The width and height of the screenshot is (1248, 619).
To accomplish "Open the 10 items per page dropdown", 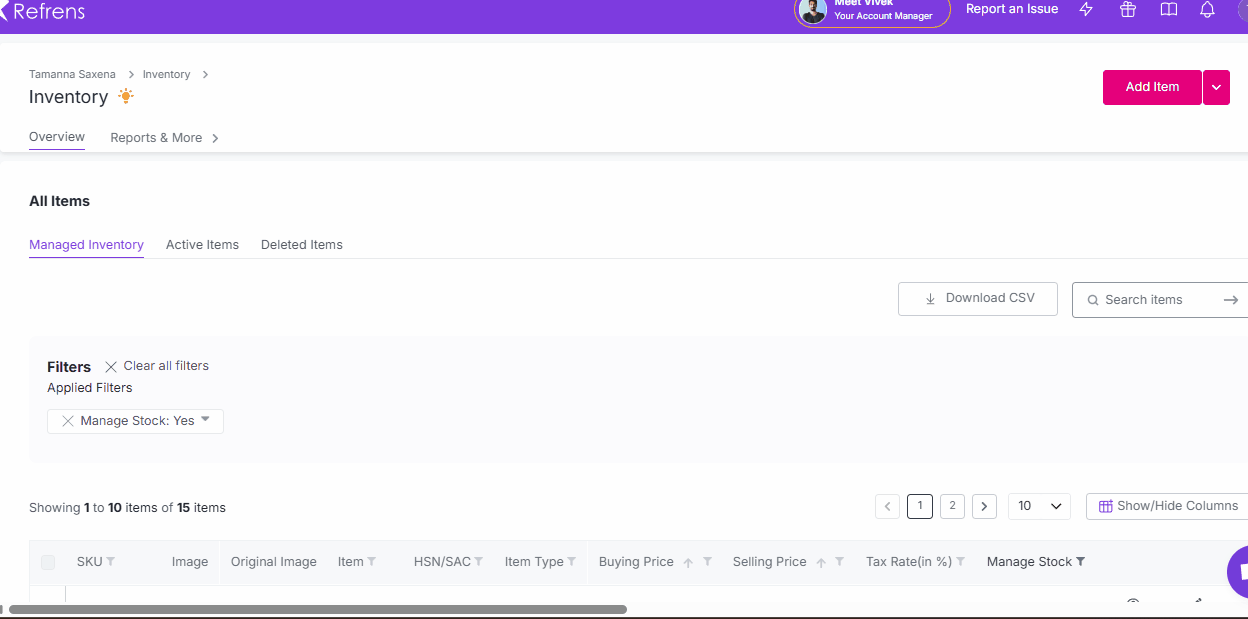I will [x=1039, y=506].
